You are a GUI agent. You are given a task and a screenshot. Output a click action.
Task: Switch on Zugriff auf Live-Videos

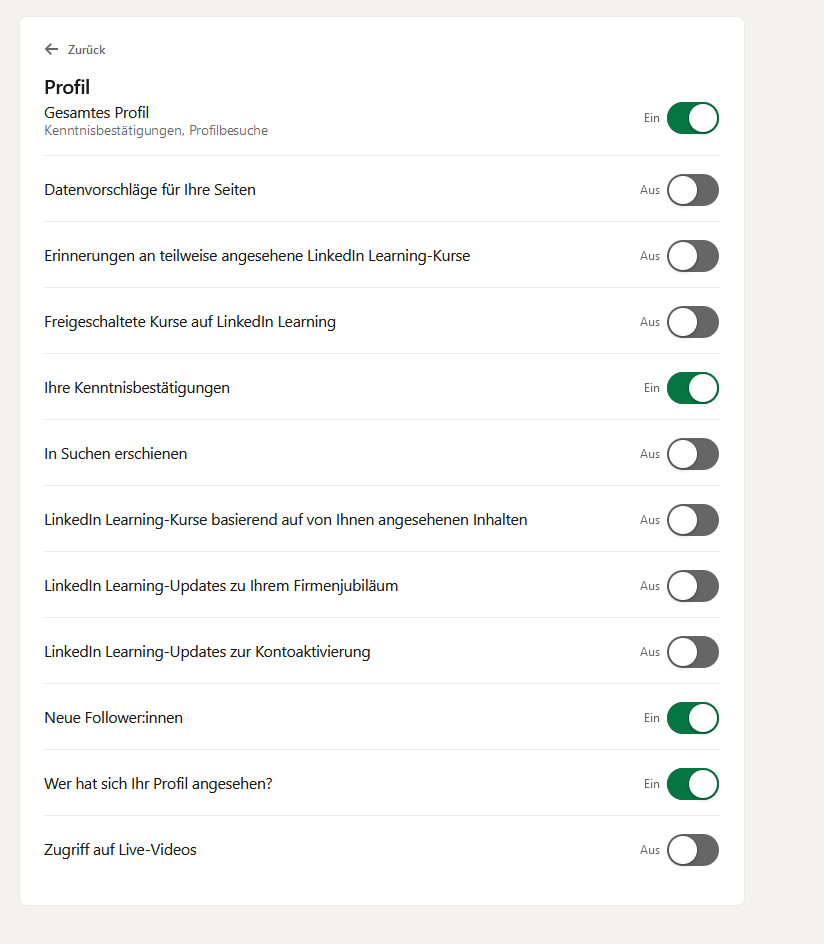692,850
